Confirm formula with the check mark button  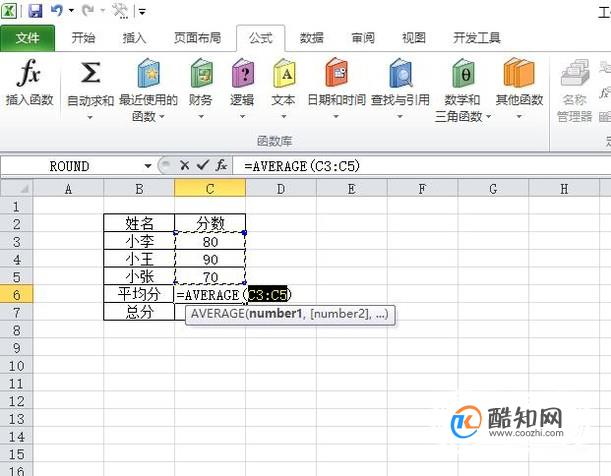(203, 166)
